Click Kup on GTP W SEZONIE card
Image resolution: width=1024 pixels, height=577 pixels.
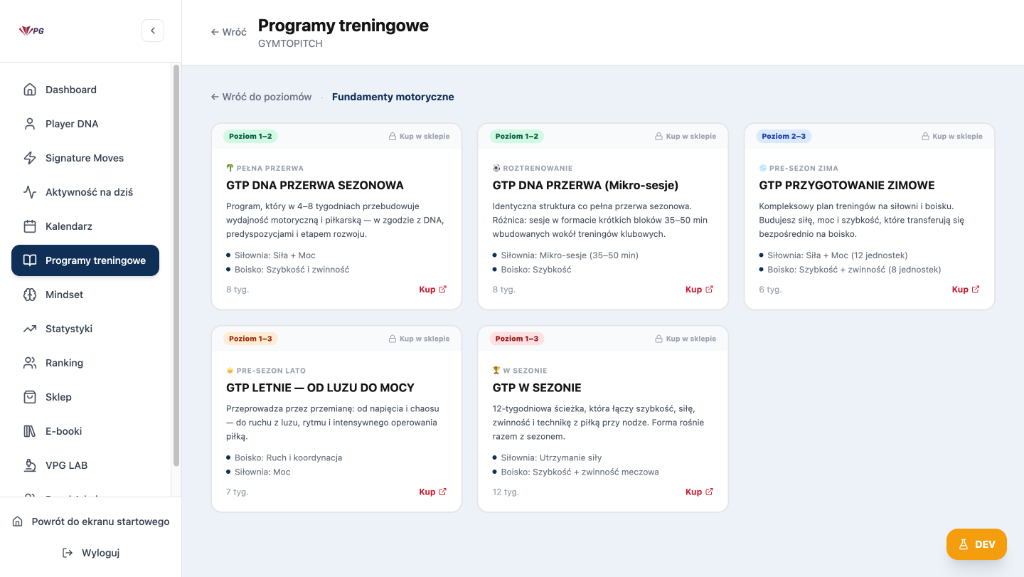(699, 491)
